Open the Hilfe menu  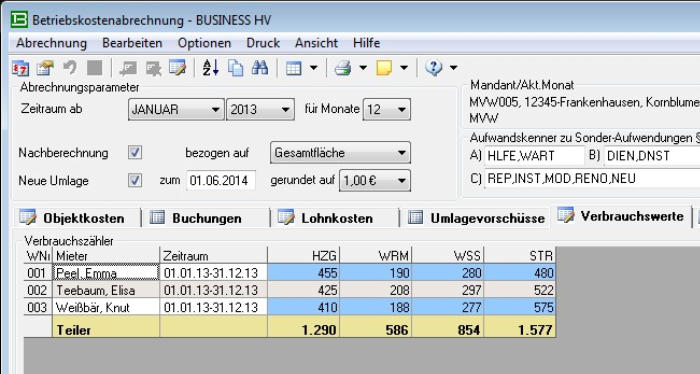367,43
